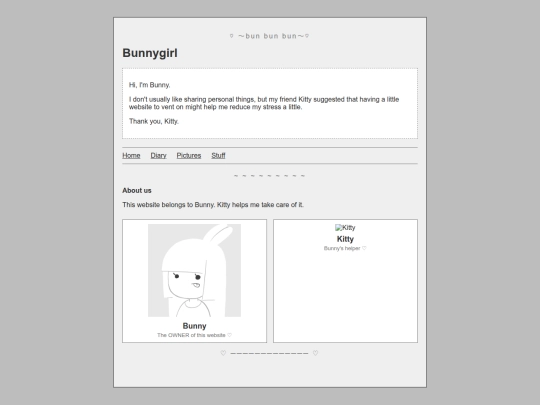540x405 pixels.
Task: Click the 'bun bun bun' header tagline
Action: click(x=269, y=36)
